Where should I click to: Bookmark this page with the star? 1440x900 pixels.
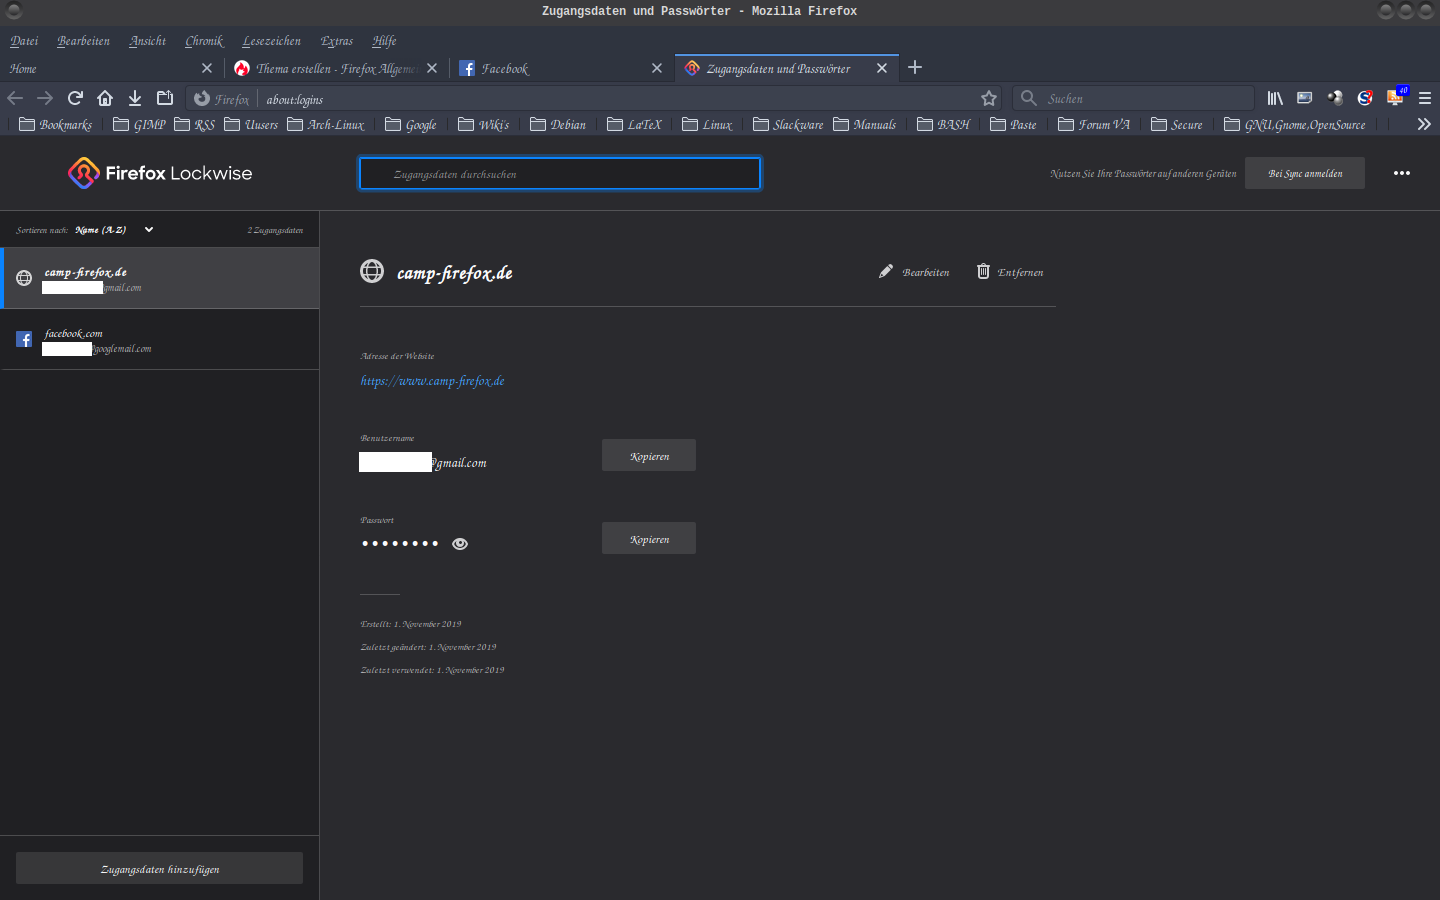[x=989, y=98]
